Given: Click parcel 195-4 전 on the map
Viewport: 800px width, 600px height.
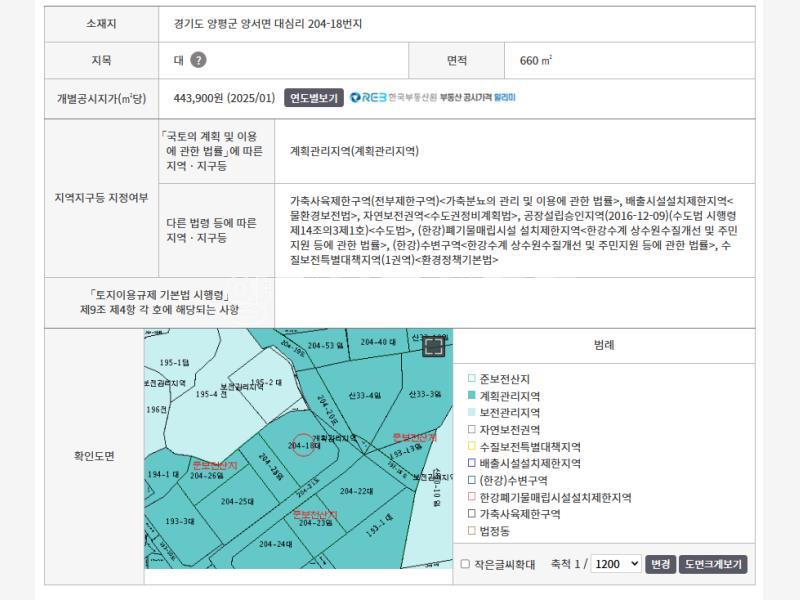Looking at the screenshot, I should pos(211,394).
